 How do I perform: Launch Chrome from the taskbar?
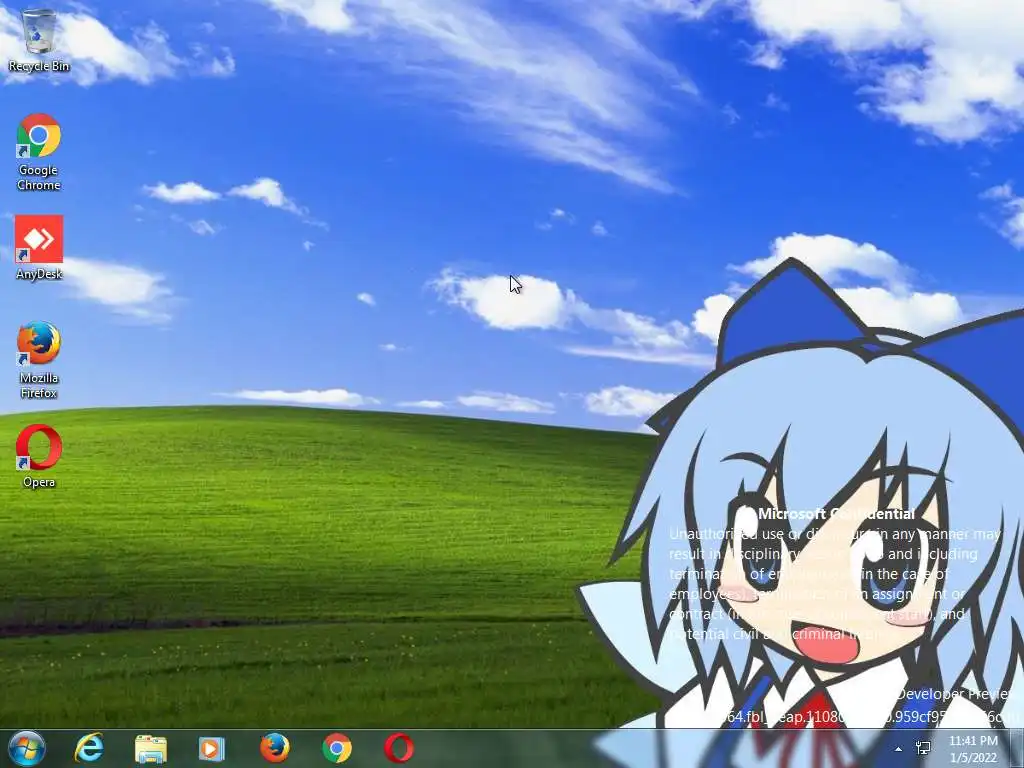click(x=337, y=748)
